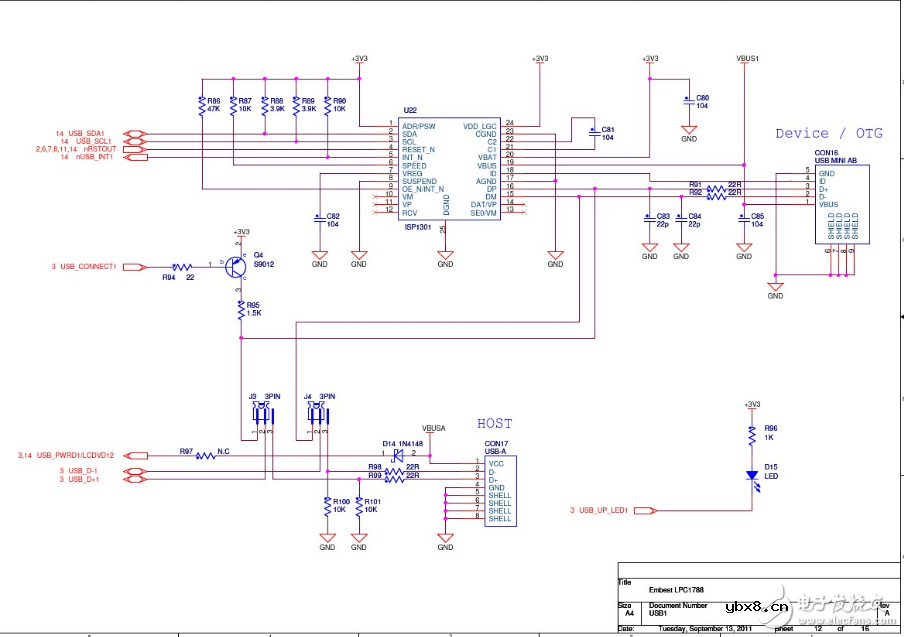Click the R95 1.5K resistor

coord(240,312)
